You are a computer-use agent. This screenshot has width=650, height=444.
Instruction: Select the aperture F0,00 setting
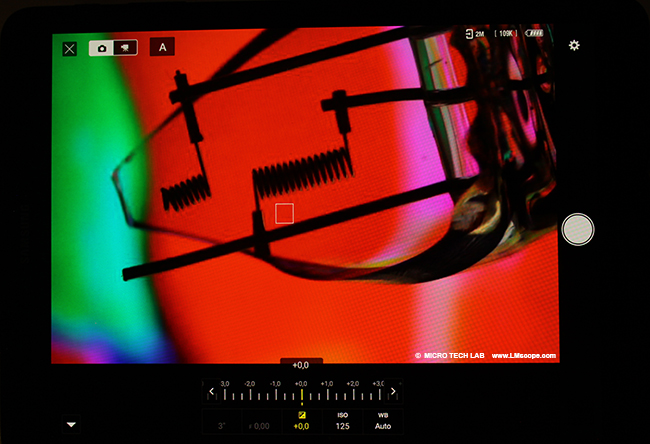pyautogui.click(x=260, y=426)
